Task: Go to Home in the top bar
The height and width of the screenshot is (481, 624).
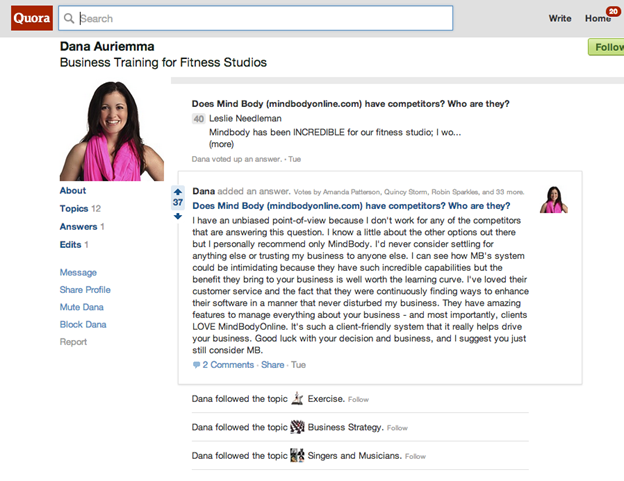Action: pyautogui.click(x=597, y=18)
